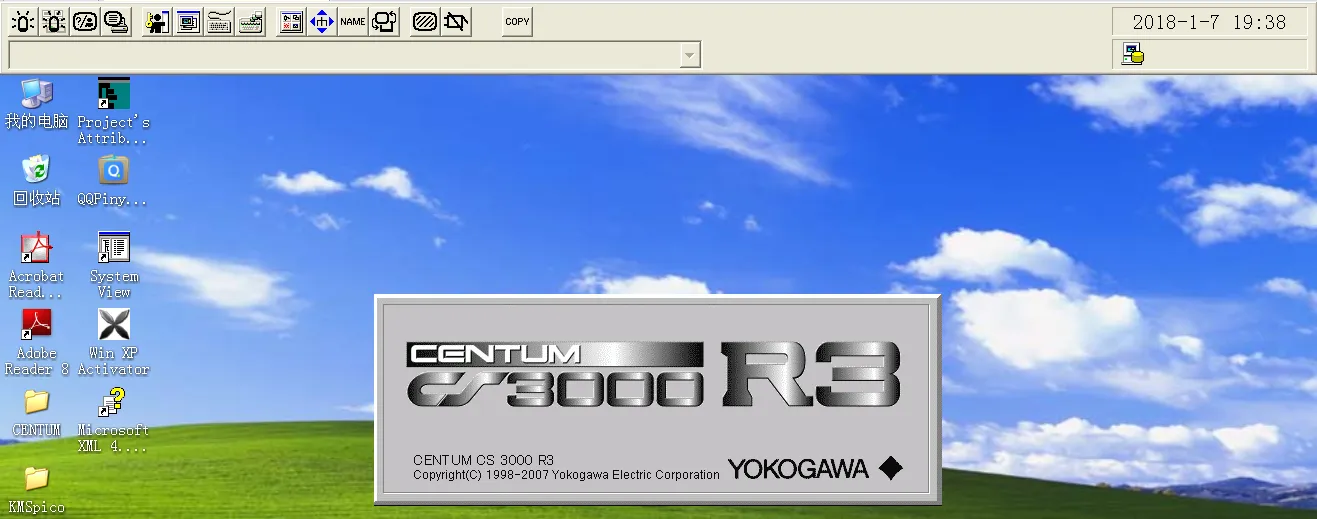This screenshot has height=519, width=1317.
Task: Select the QQPiny... desktop icon
Action: click(113, 181)
